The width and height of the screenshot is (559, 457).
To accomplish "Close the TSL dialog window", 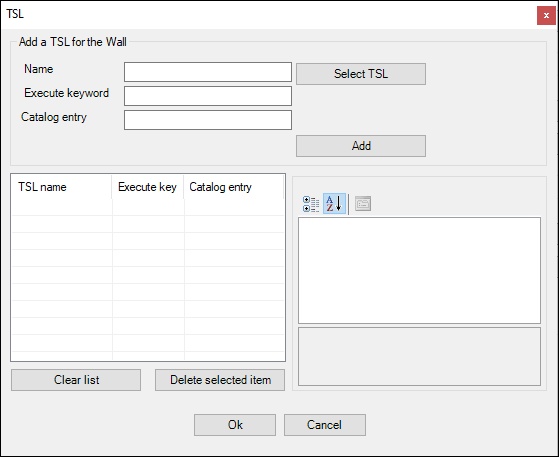I will pyautogui.click(x=546, y=16).
